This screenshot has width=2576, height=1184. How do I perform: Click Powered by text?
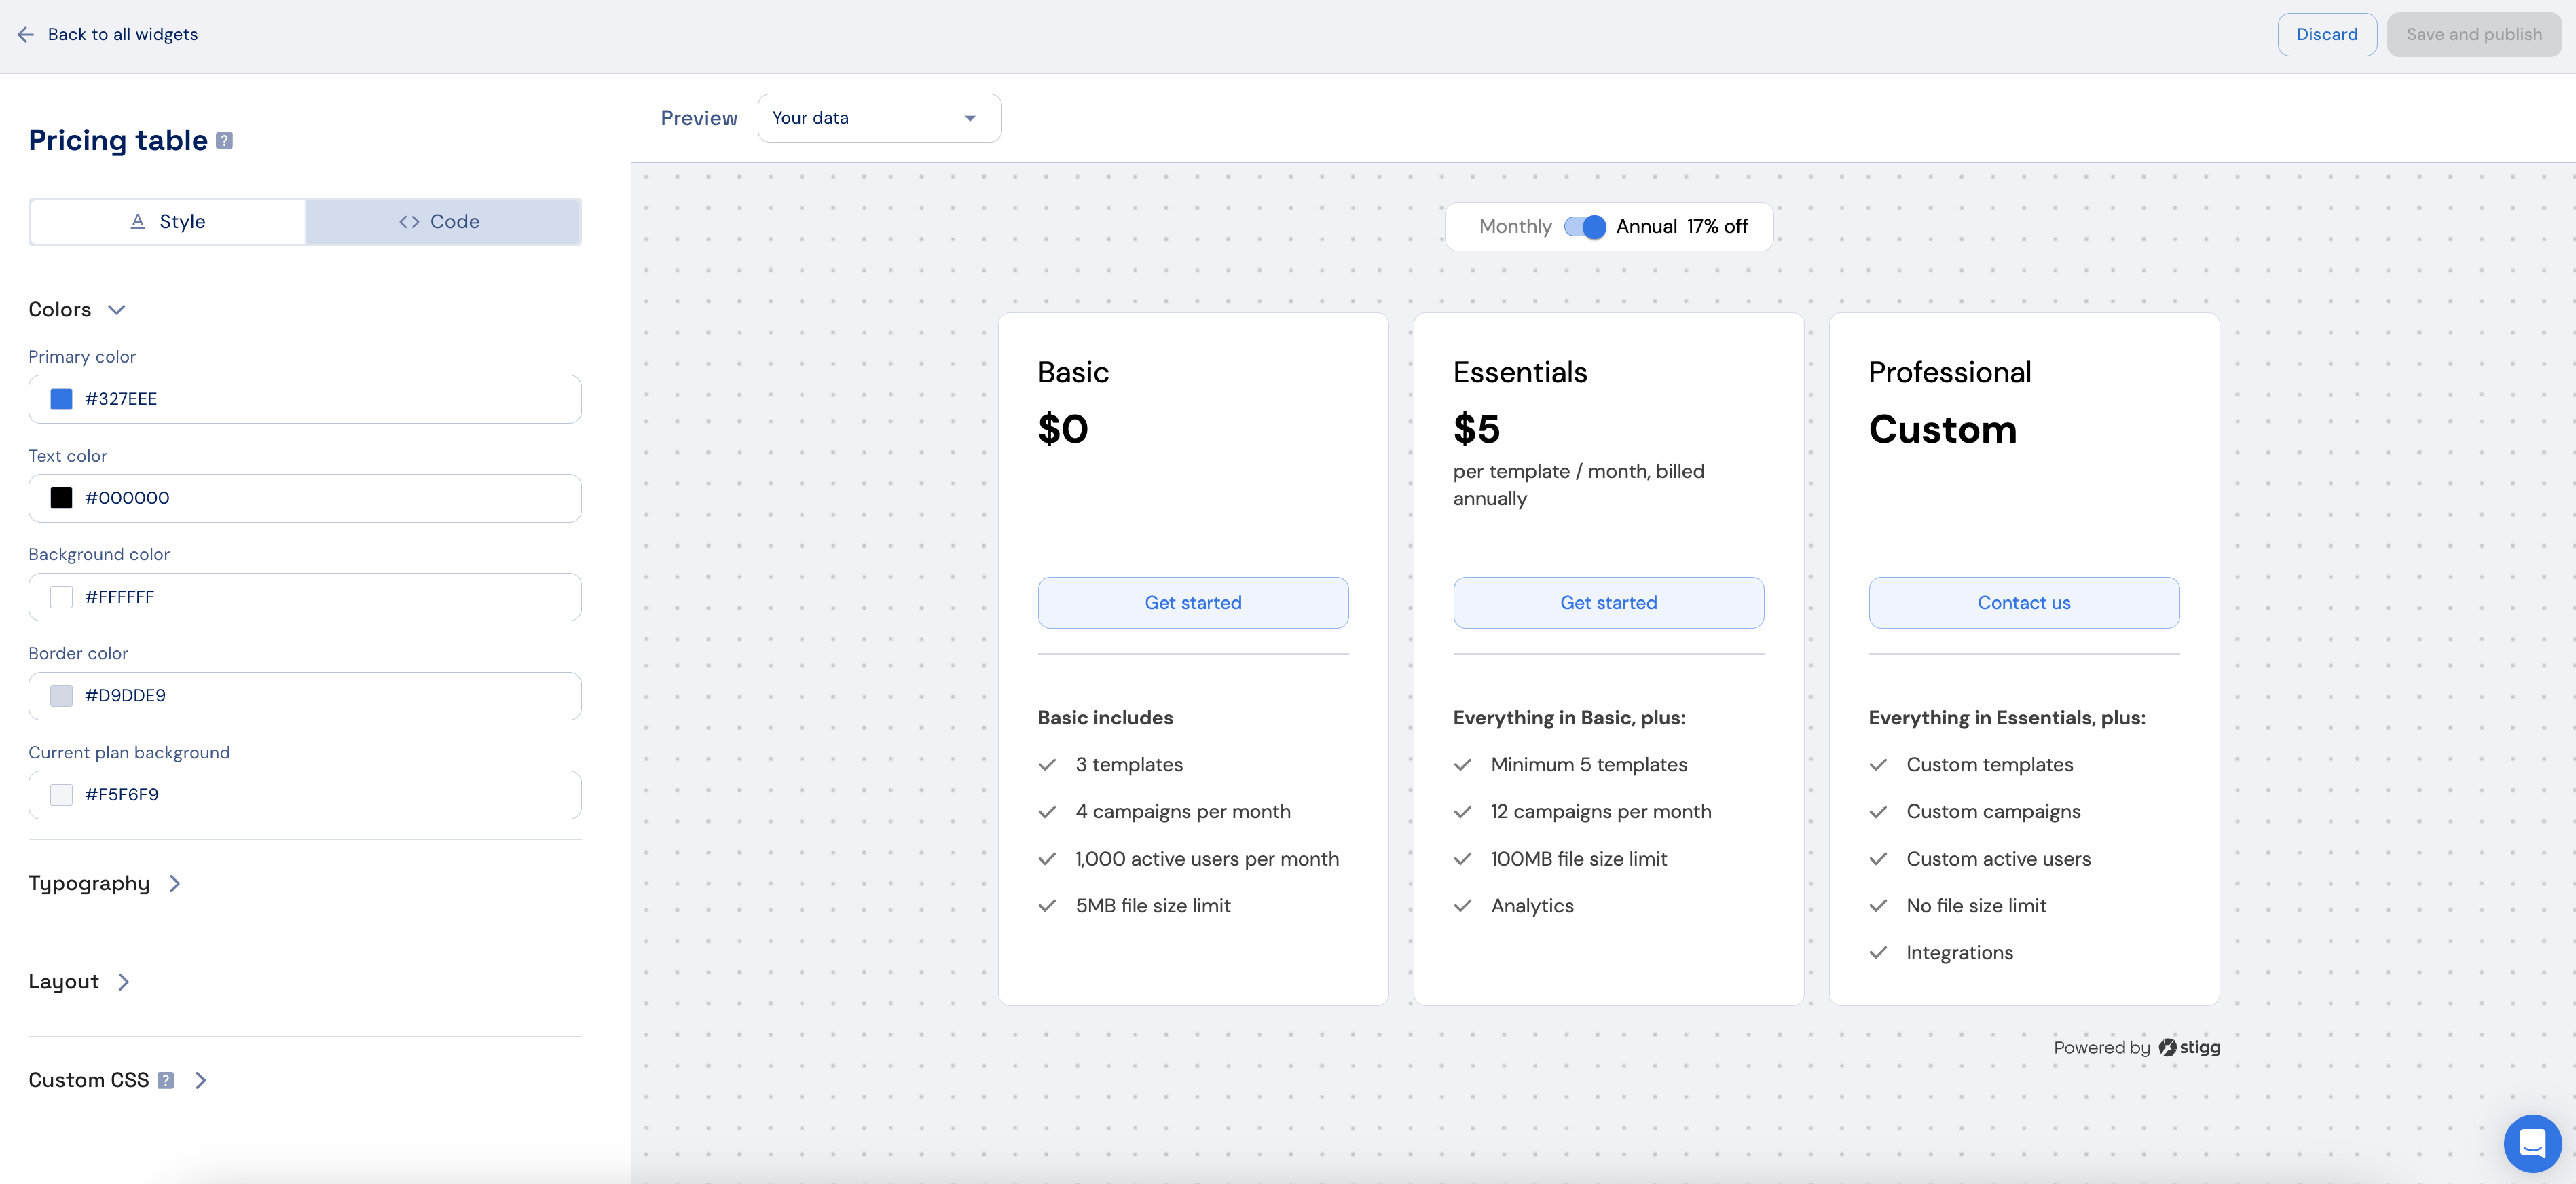point(2101,1047)
